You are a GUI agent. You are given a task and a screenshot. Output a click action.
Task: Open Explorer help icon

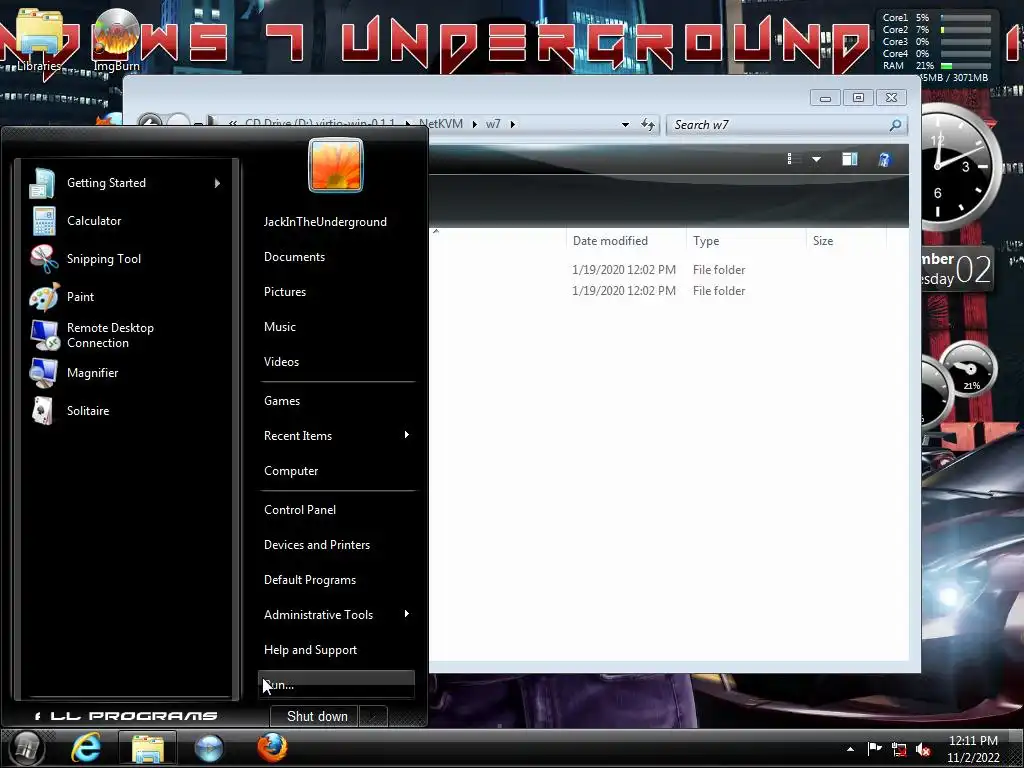[884, 159]
